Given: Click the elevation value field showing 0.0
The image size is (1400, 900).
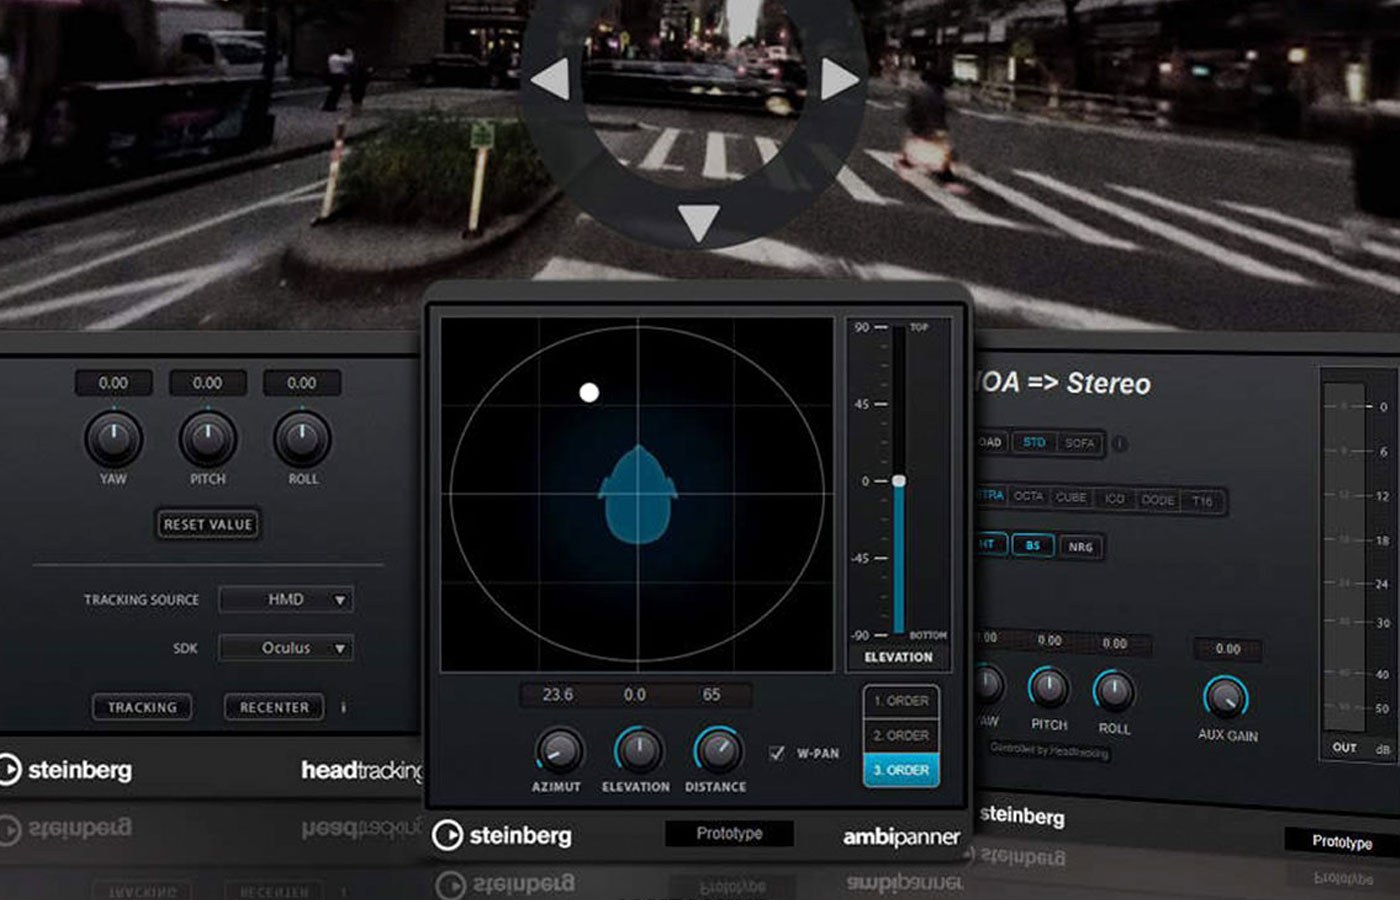Looking at the screenshot, I should (x=635, y=694).
